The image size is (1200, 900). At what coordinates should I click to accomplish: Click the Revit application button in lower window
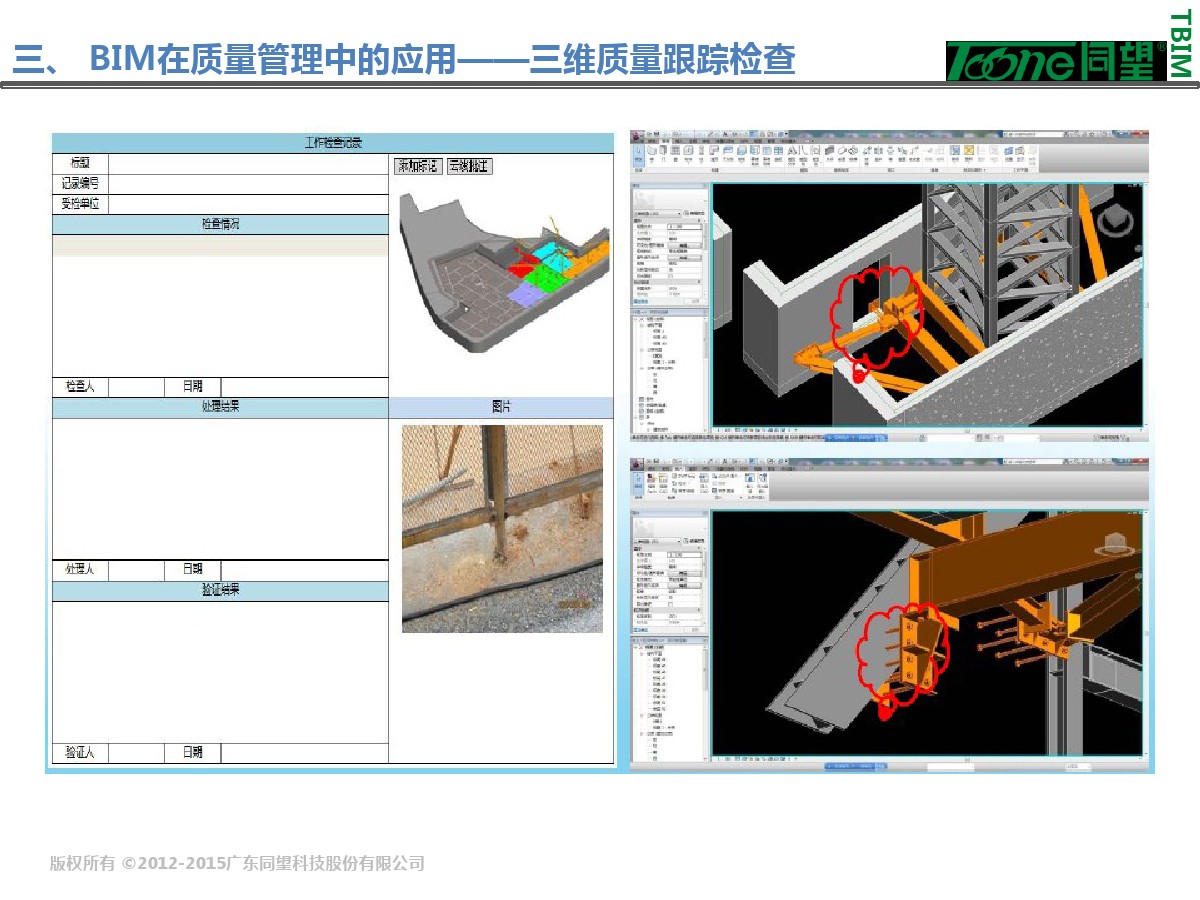point(637,464)
